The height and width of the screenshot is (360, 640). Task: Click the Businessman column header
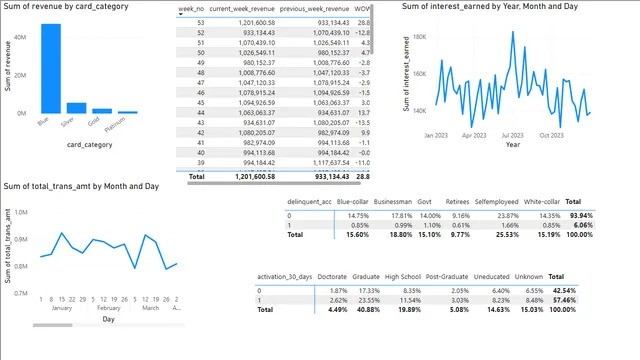click(x=393, y=202)
